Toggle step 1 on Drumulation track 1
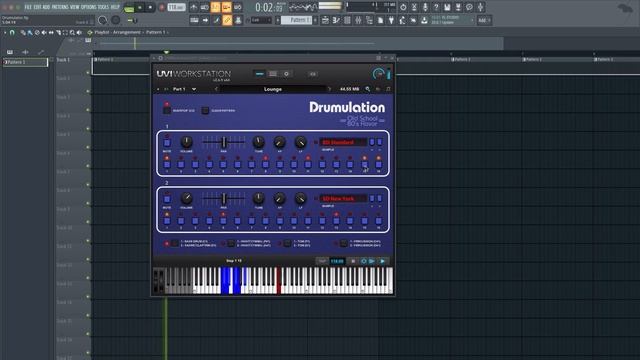Viewport: 640px width, 360px height. [167, 164]
